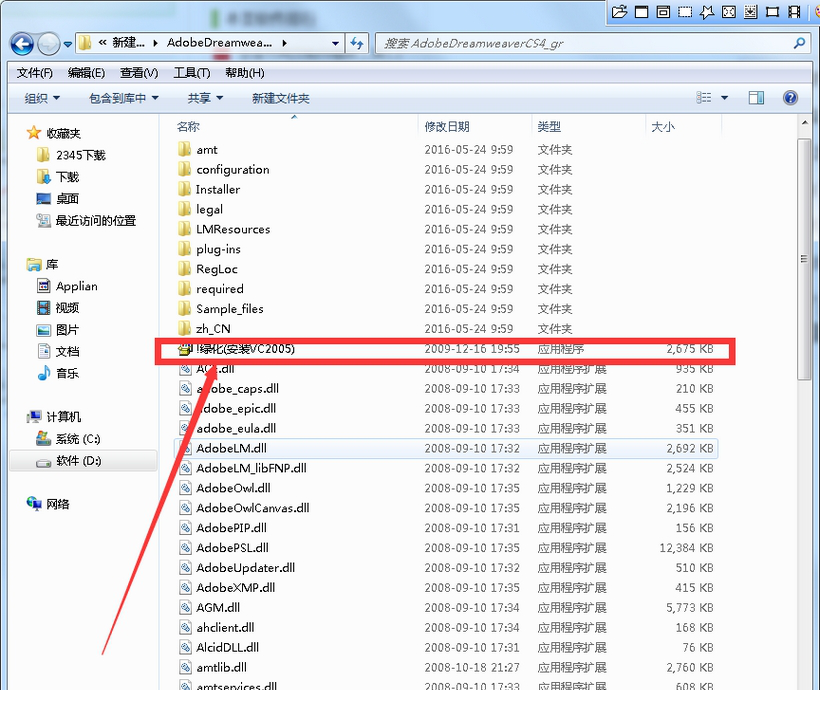Go back with the blue Back arrow

[x=22, y=44]
